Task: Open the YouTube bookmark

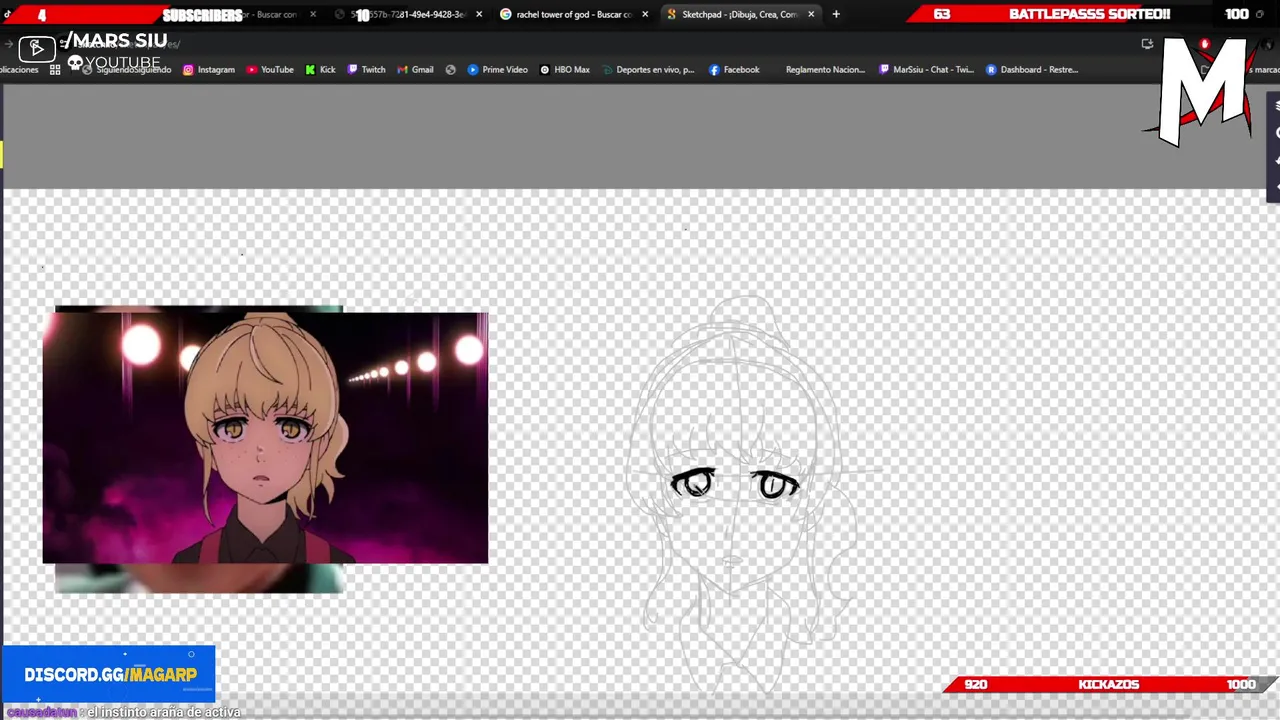Action: (x=270, y=70)
